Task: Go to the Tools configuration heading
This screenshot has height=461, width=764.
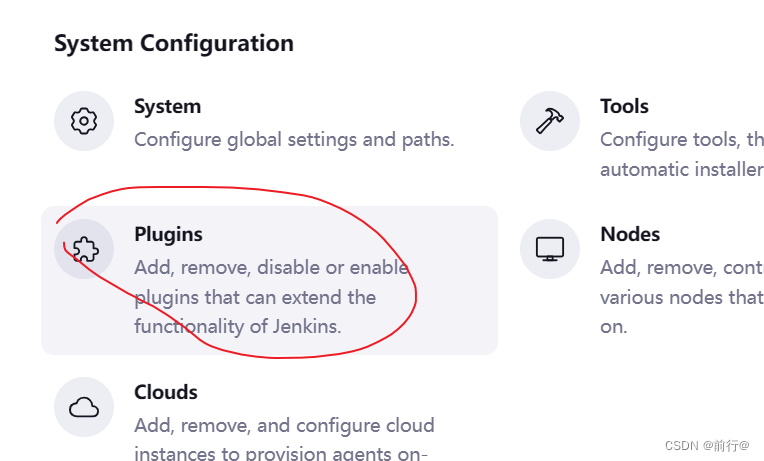Action: click(624, 107)
